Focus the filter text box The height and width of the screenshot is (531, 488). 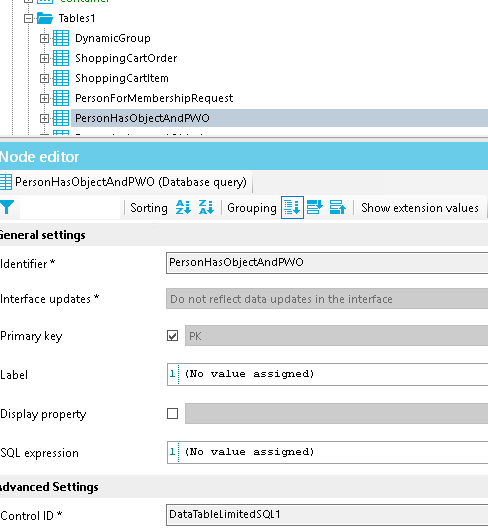coord(70,208)
